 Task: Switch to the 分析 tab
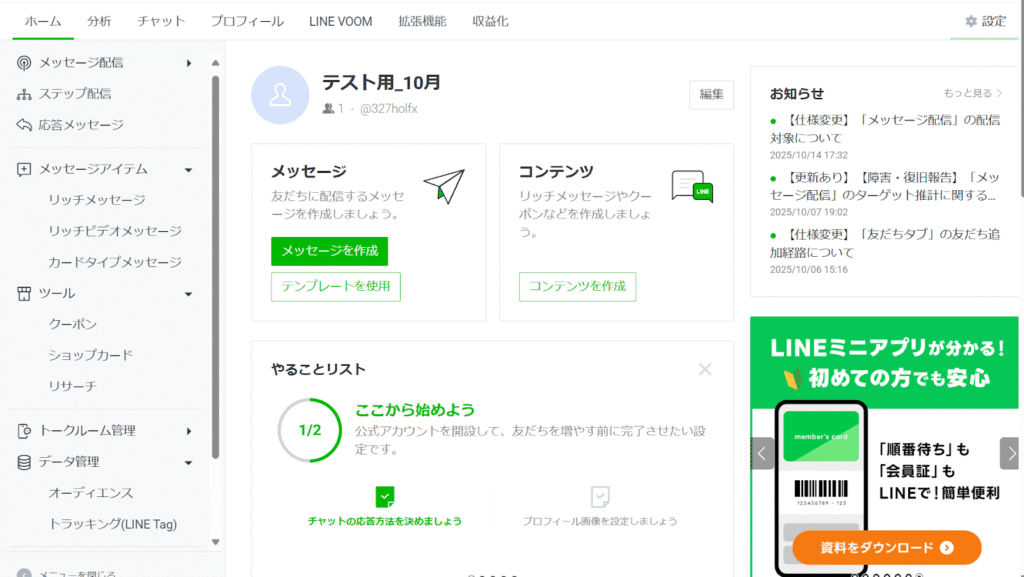pos(99,21)
